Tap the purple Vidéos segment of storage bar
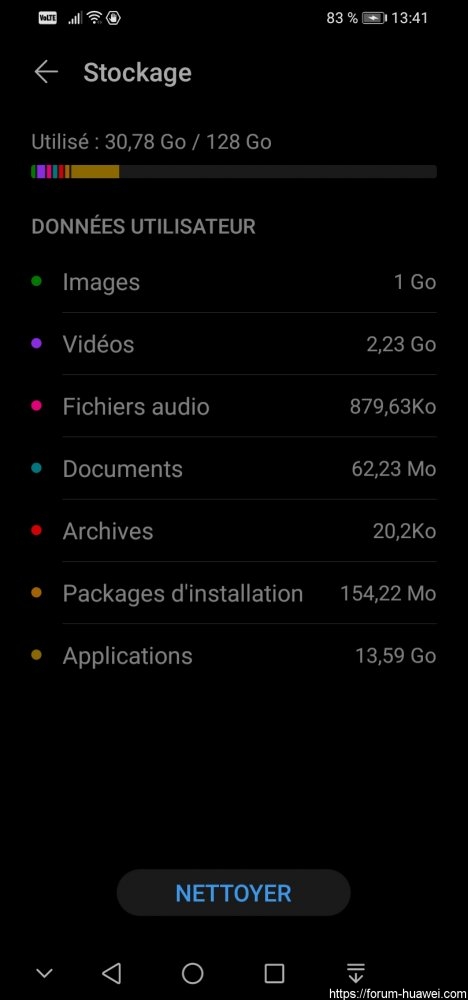Image resolution: width=468 pixels, height=1000 pixels. [41, 172]
